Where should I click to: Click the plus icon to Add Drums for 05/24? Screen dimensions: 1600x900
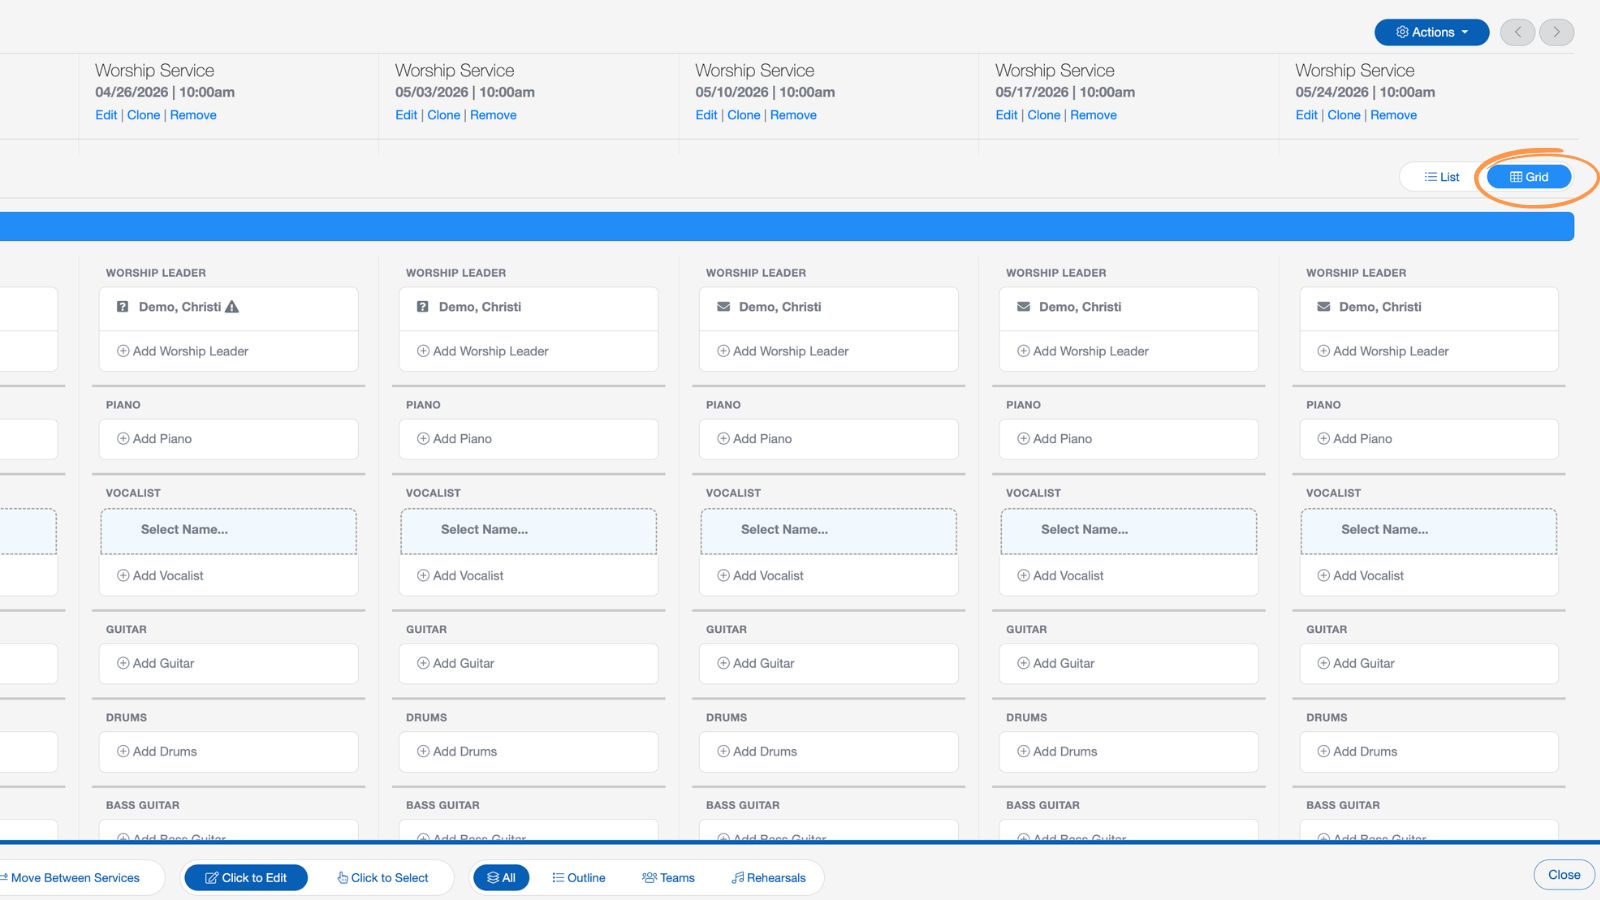click(x=1322, y=751)
